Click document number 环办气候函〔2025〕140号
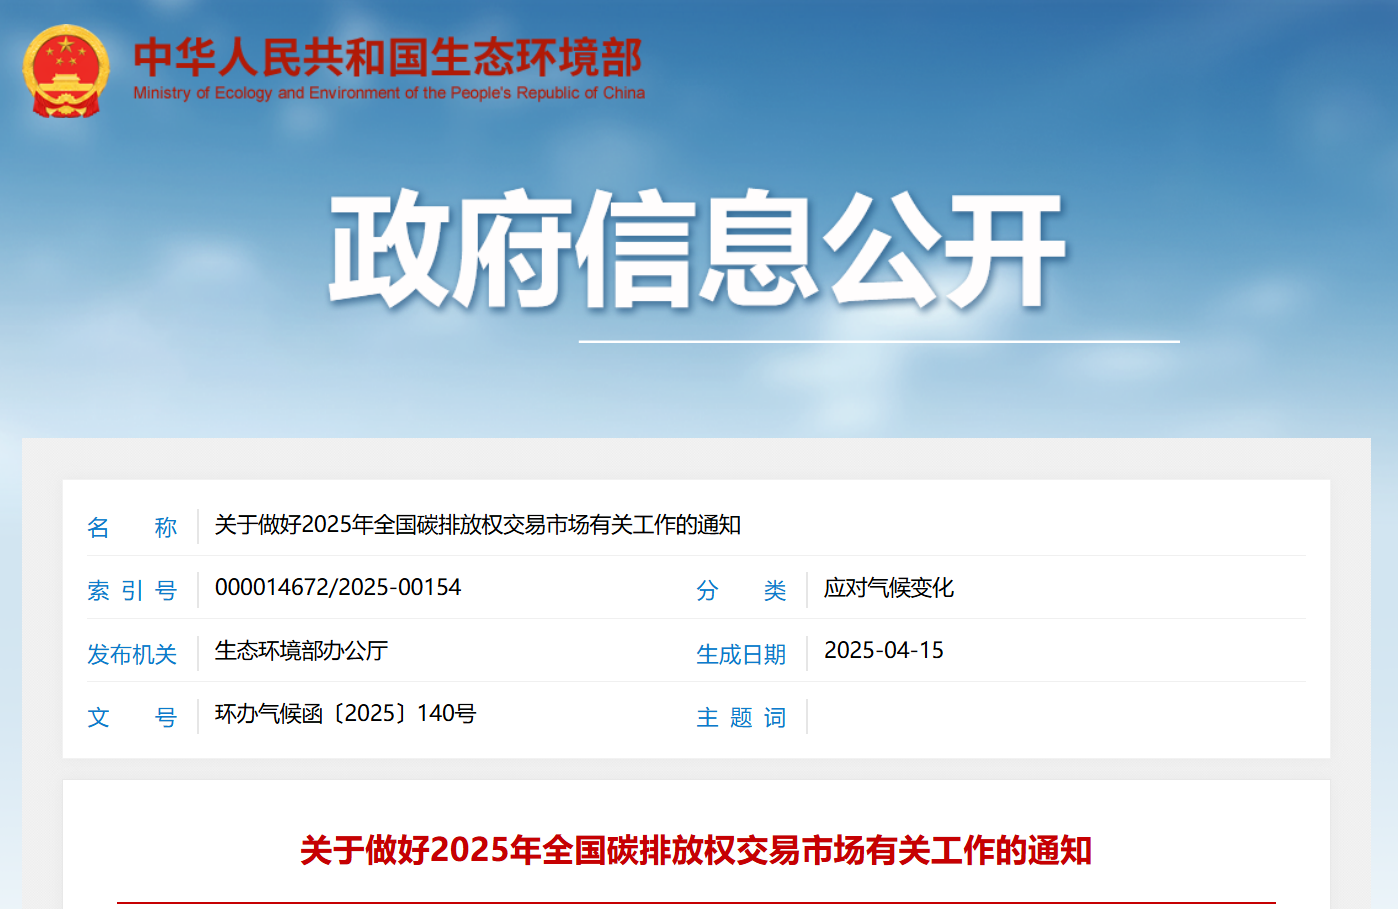The height and width of the screenshot is (909, 1398). 345,714
